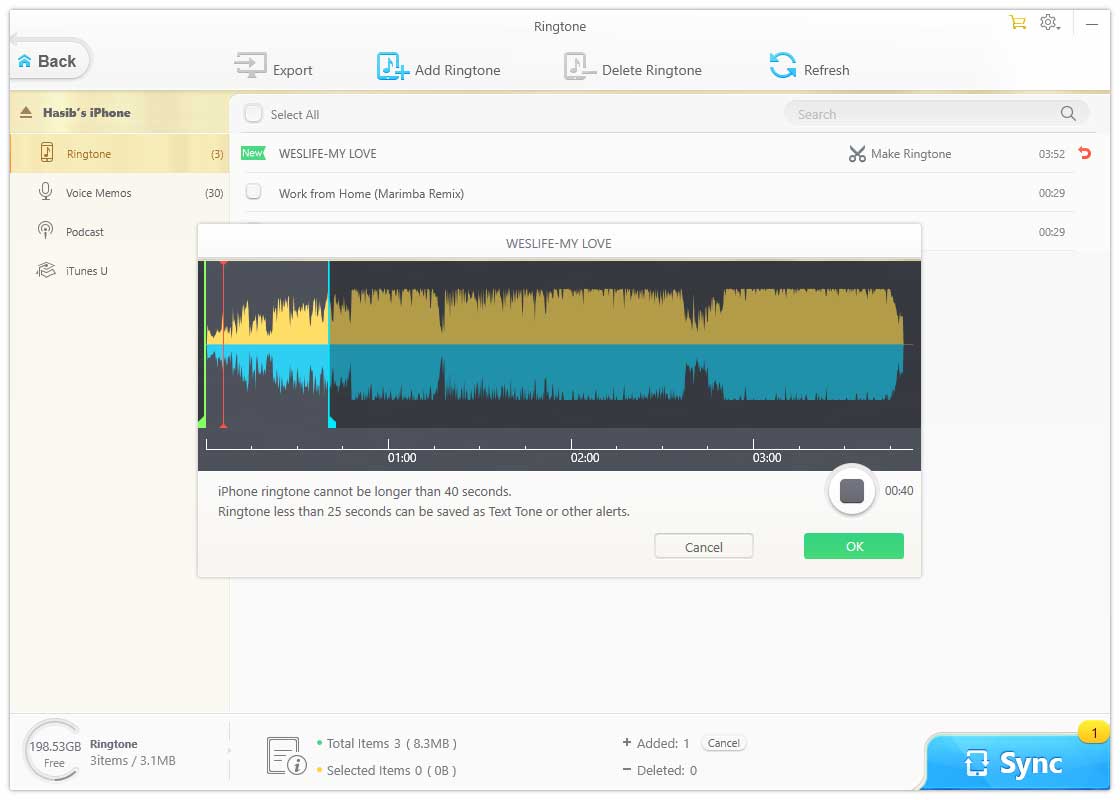
Task: Open the settings gear dropdown
Action: click(1049, 22)
